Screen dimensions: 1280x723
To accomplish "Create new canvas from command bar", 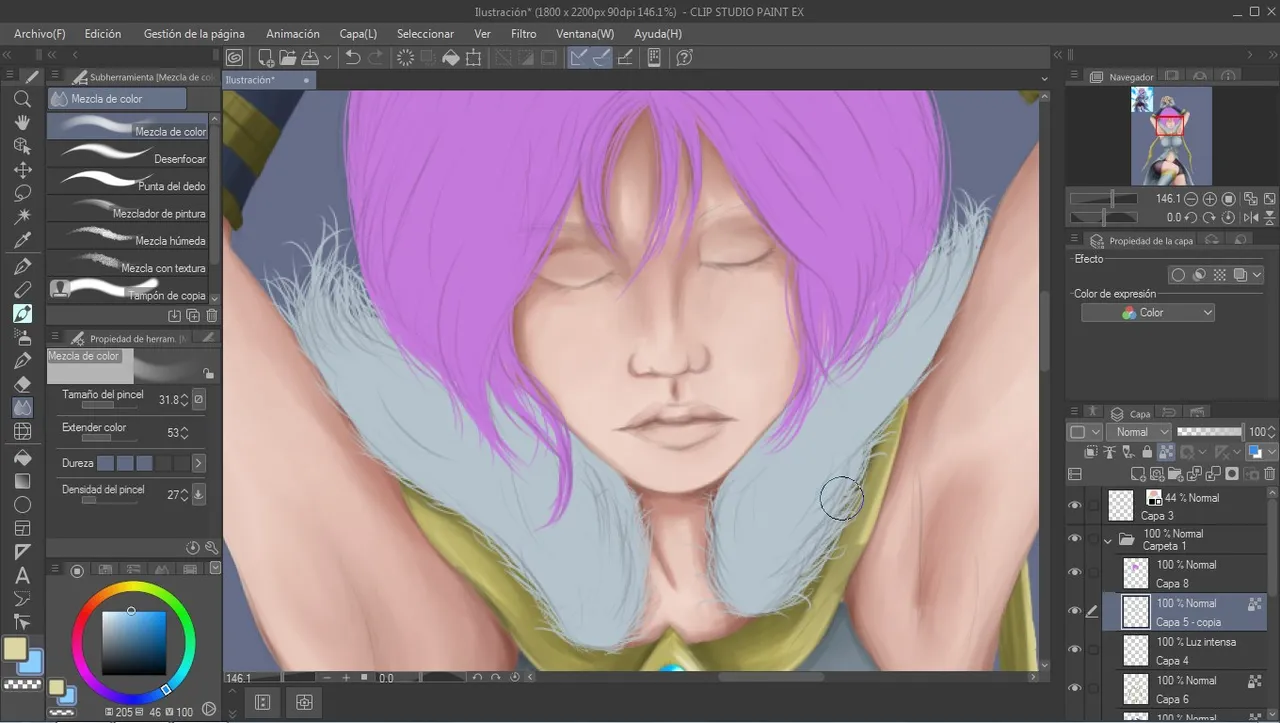I will [266, 58].
